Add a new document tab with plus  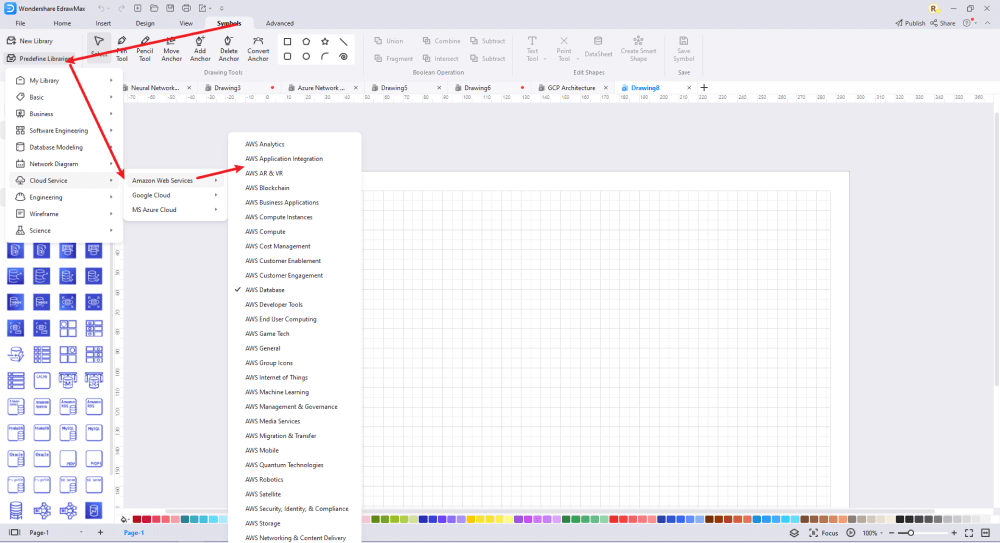click(x=704, y=87)
